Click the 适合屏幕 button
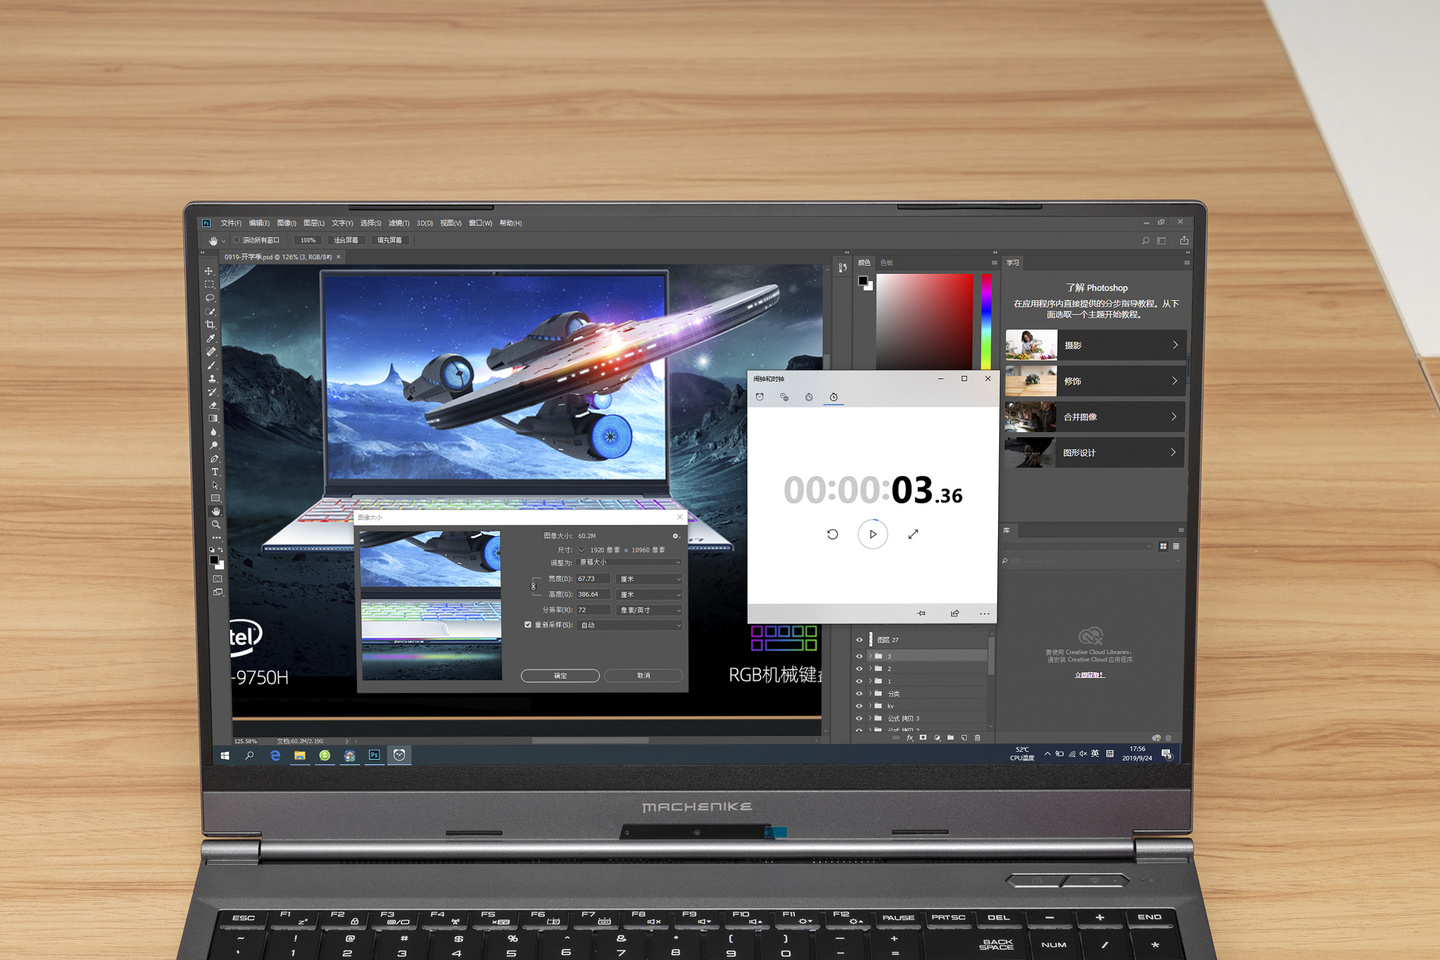Viewport: 1440px width, 960px height. coord(346,240)
